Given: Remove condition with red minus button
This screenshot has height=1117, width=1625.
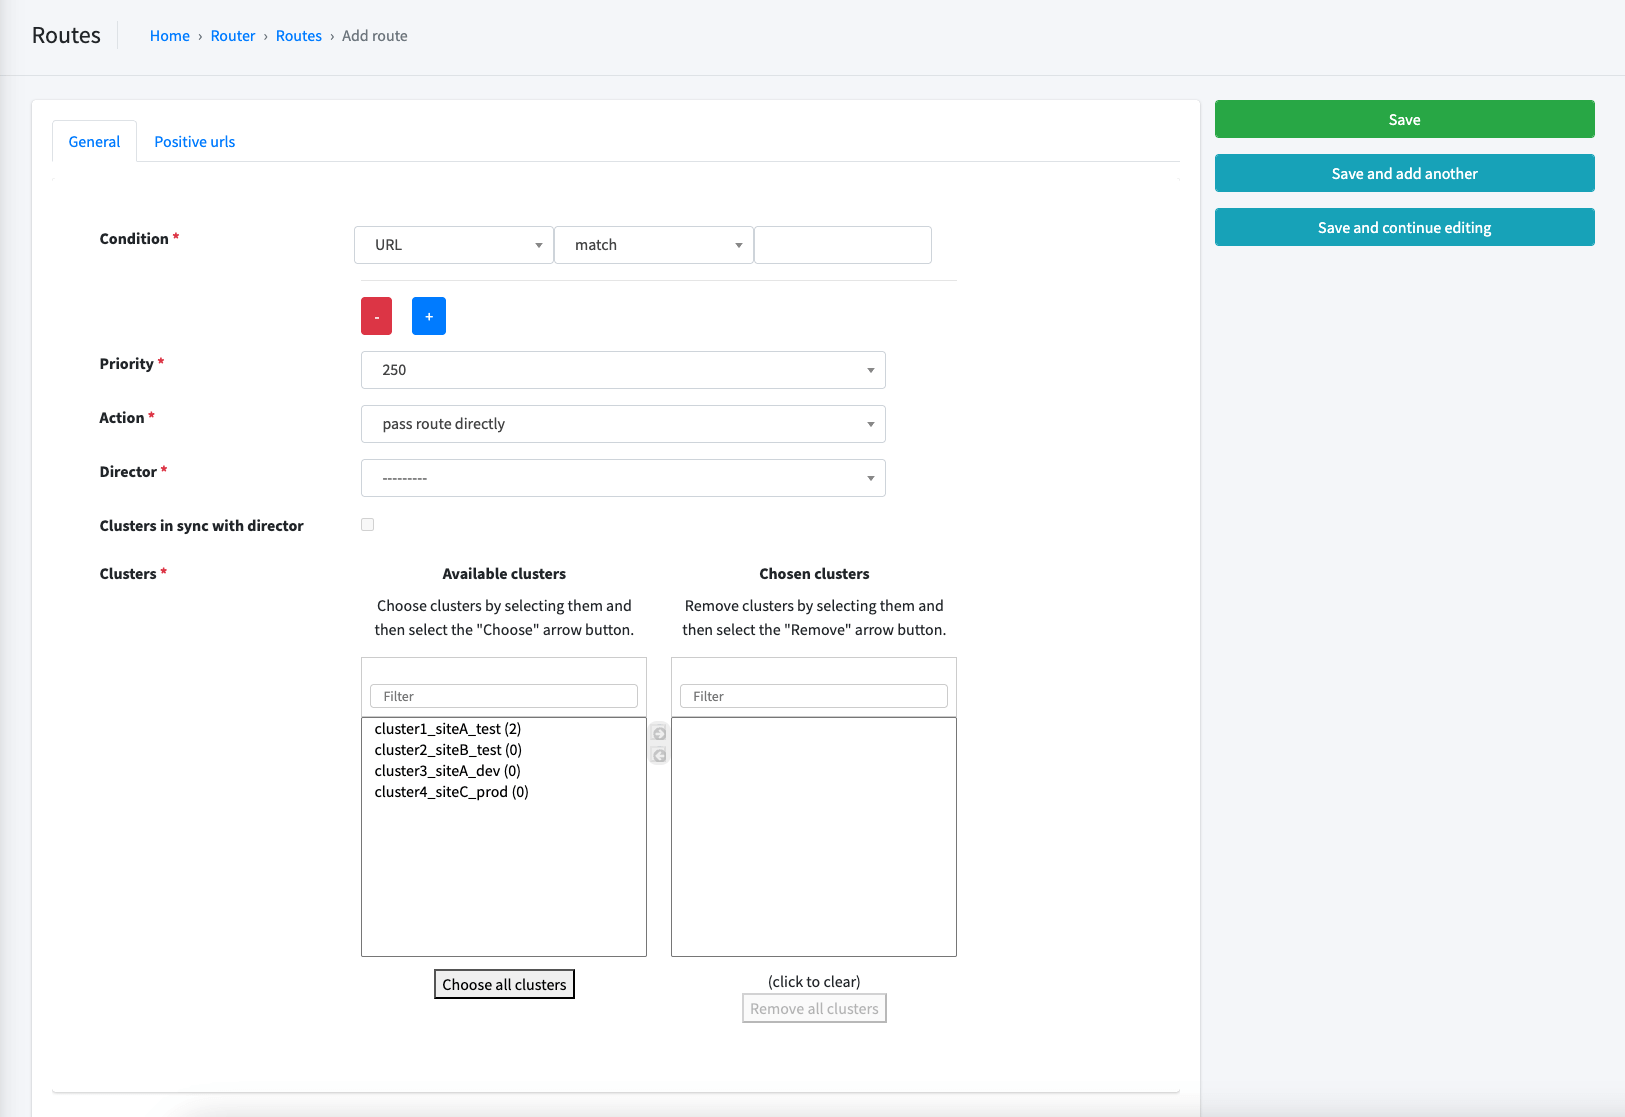Looking at the screenshot, I should 376,316.
